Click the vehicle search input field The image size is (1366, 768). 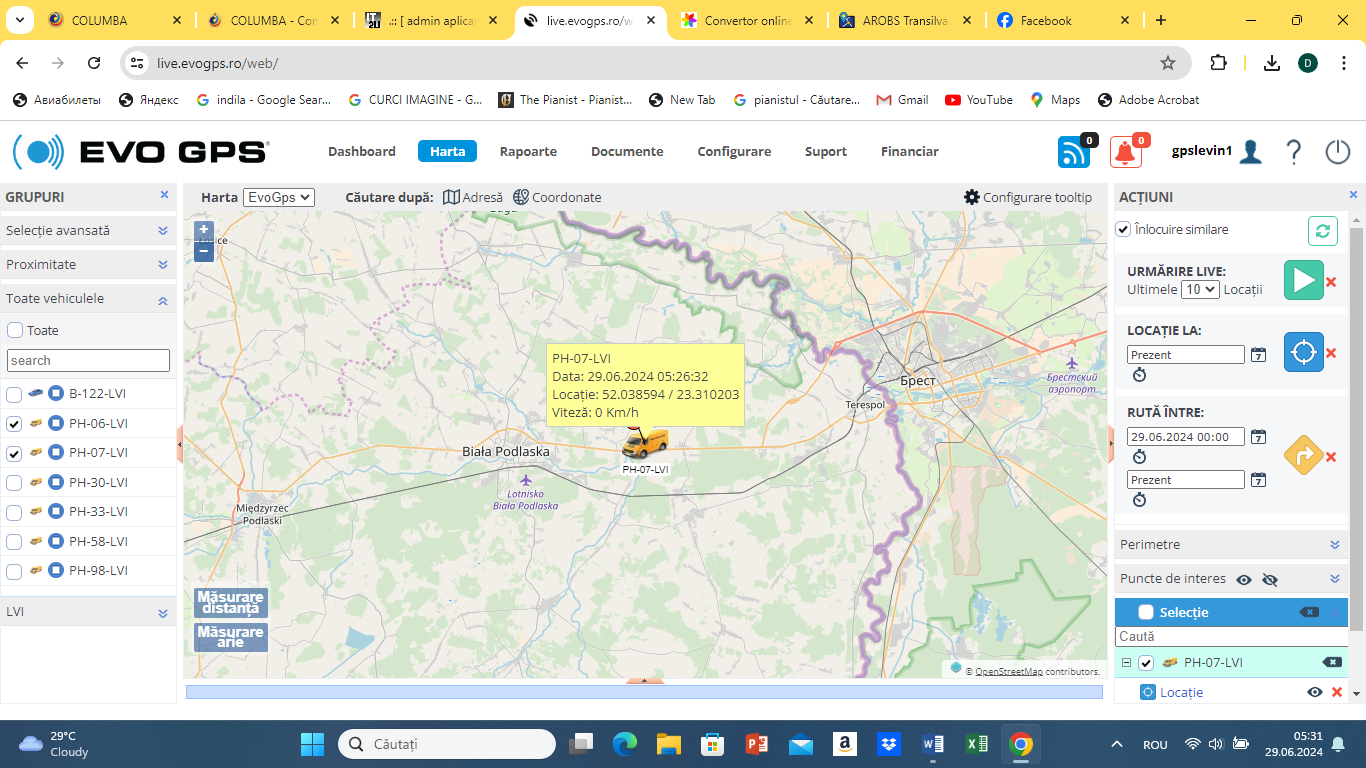[88, 361]
